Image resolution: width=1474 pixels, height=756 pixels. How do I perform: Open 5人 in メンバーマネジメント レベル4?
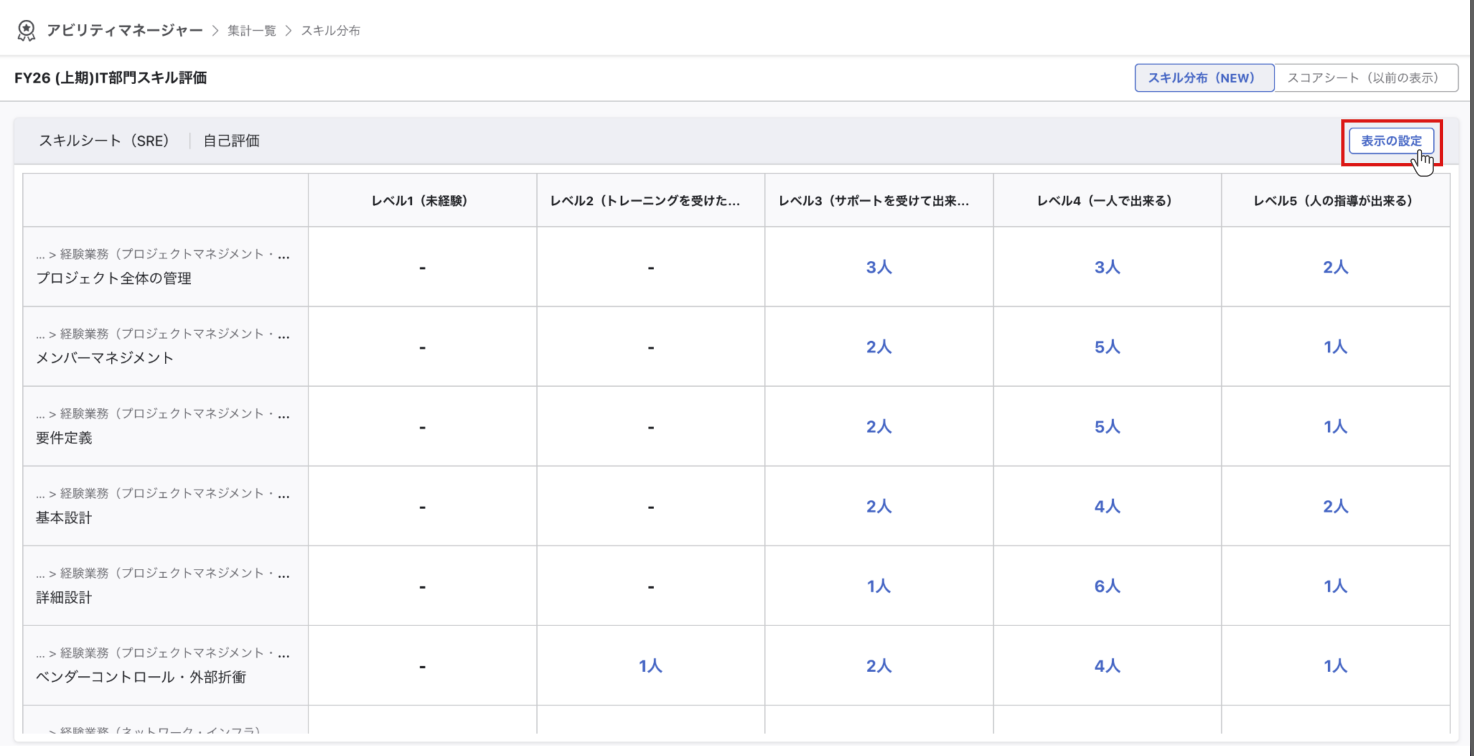[x=1107, y=347]
